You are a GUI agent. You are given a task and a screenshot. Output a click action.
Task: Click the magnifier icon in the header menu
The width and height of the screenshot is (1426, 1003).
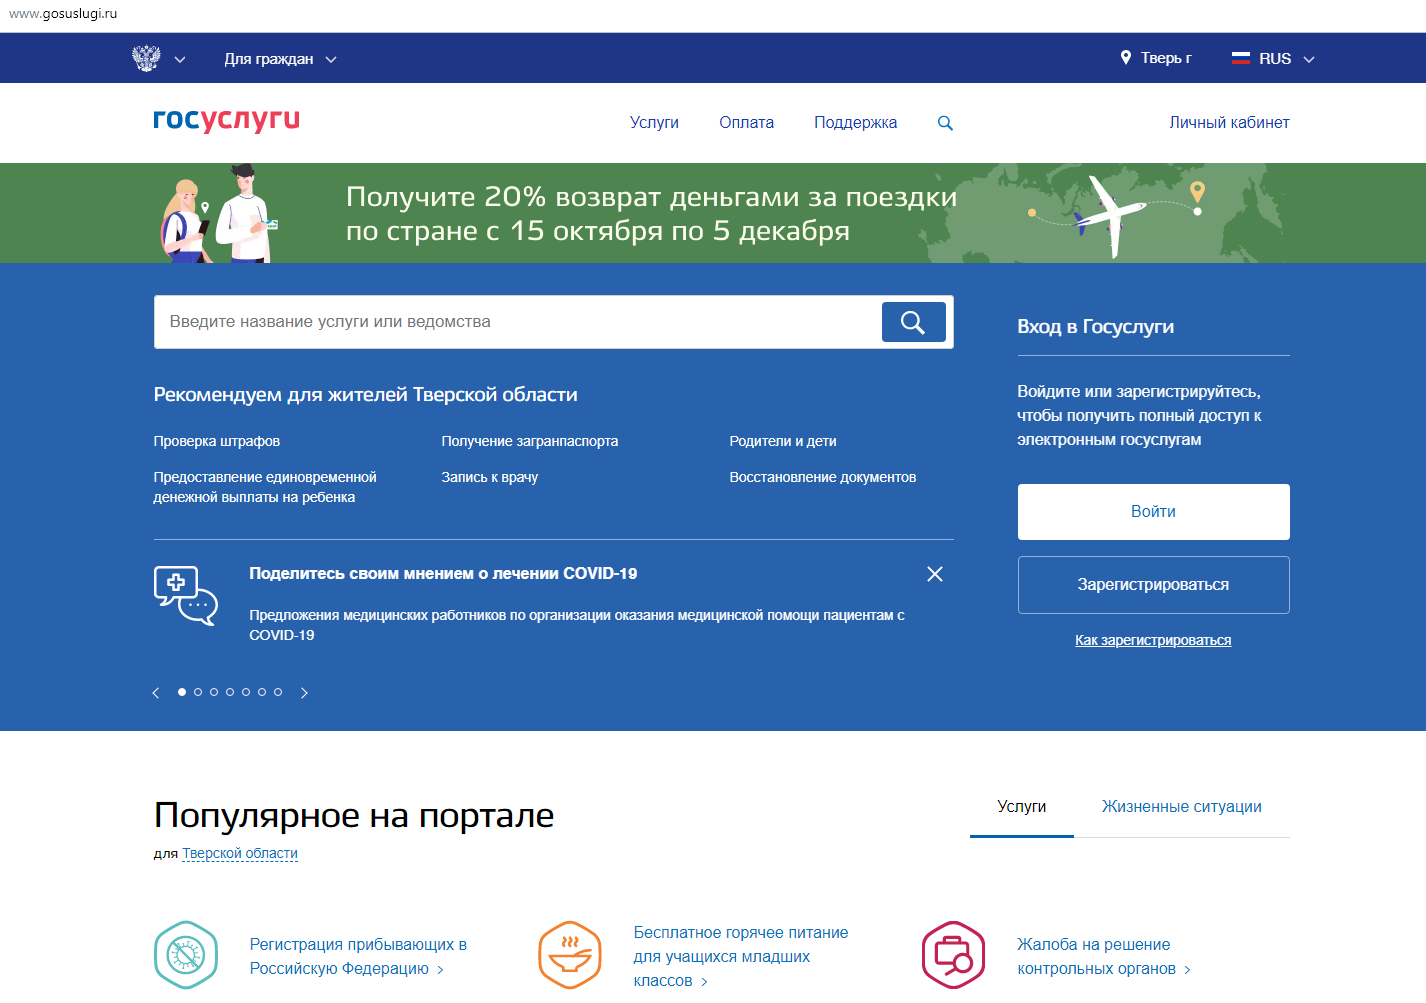point(945,123)
